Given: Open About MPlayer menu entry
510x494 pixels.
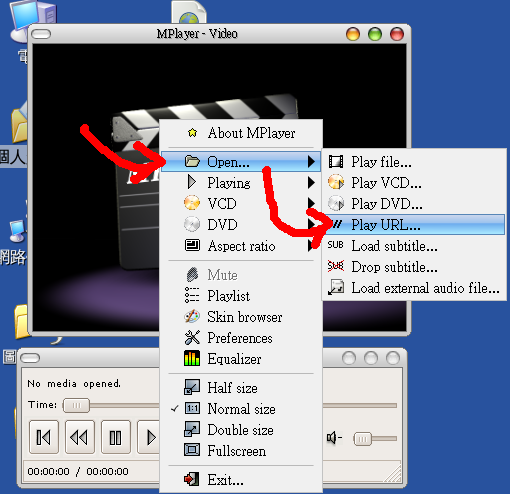Looking at the screenshot, I should [242, 133].
